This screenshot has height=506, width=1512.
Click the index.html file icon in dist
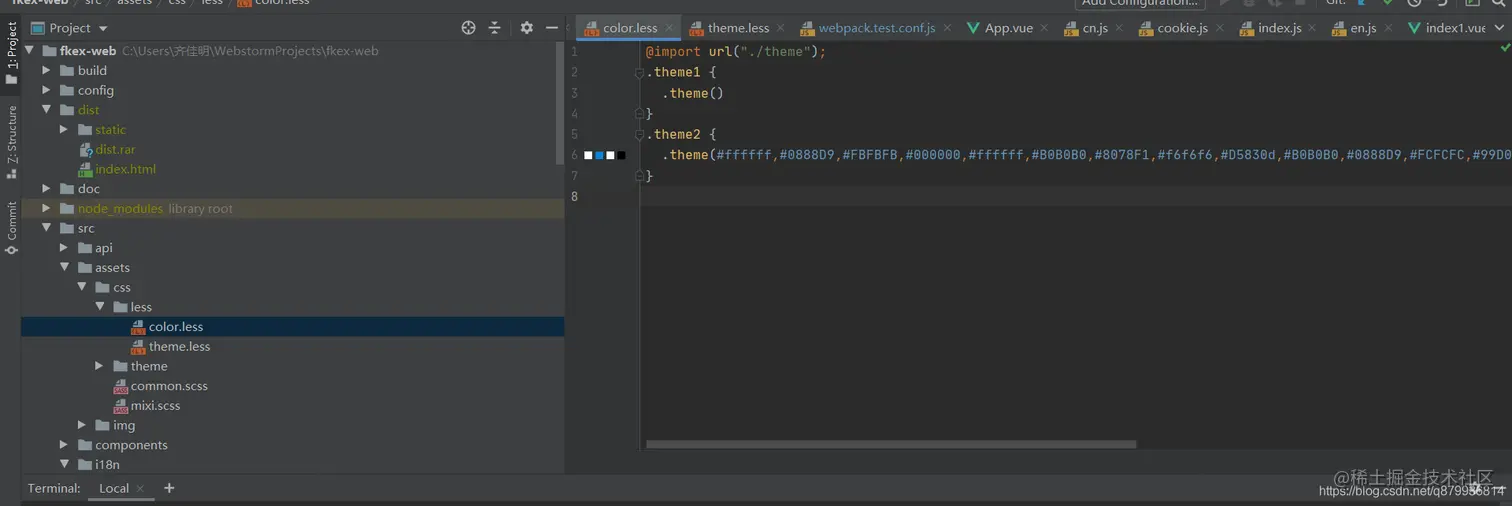click(85, 169)
